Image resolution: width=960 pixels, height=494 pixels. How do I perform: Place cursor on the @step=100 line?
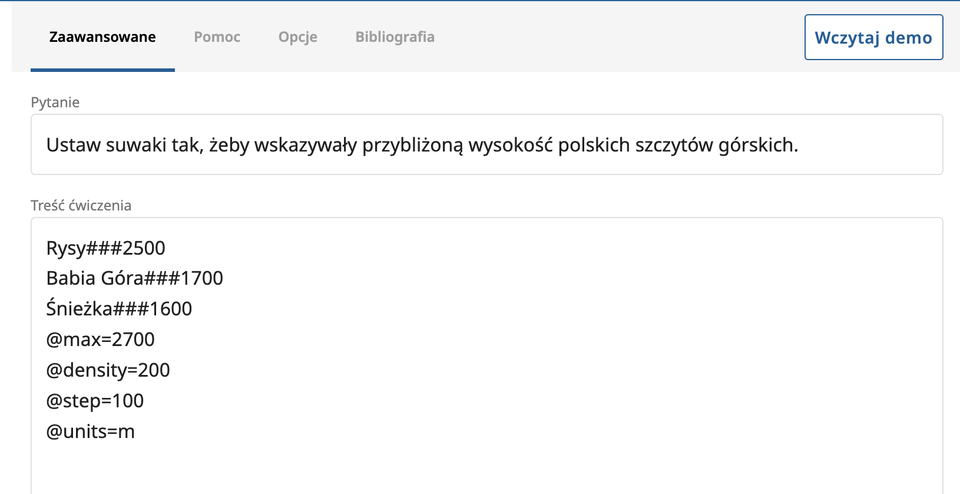(95, 401)
